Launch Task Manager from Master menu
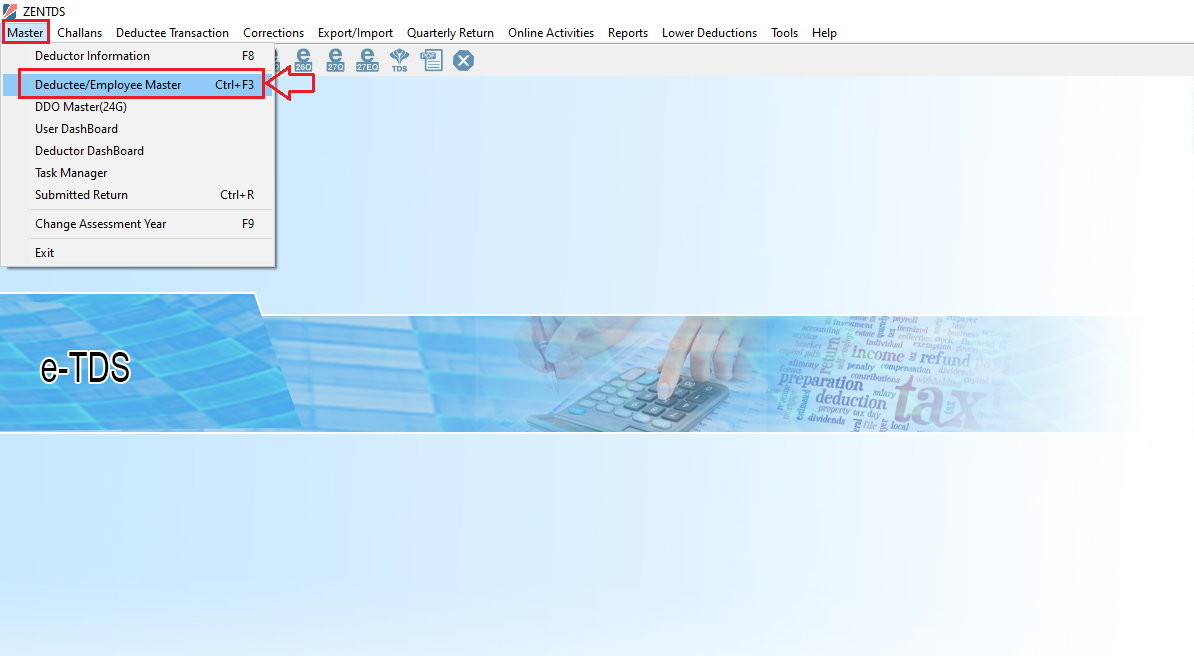Viewport: 1194px width, 656px height. pyautogui.click(x=138, y=173)
